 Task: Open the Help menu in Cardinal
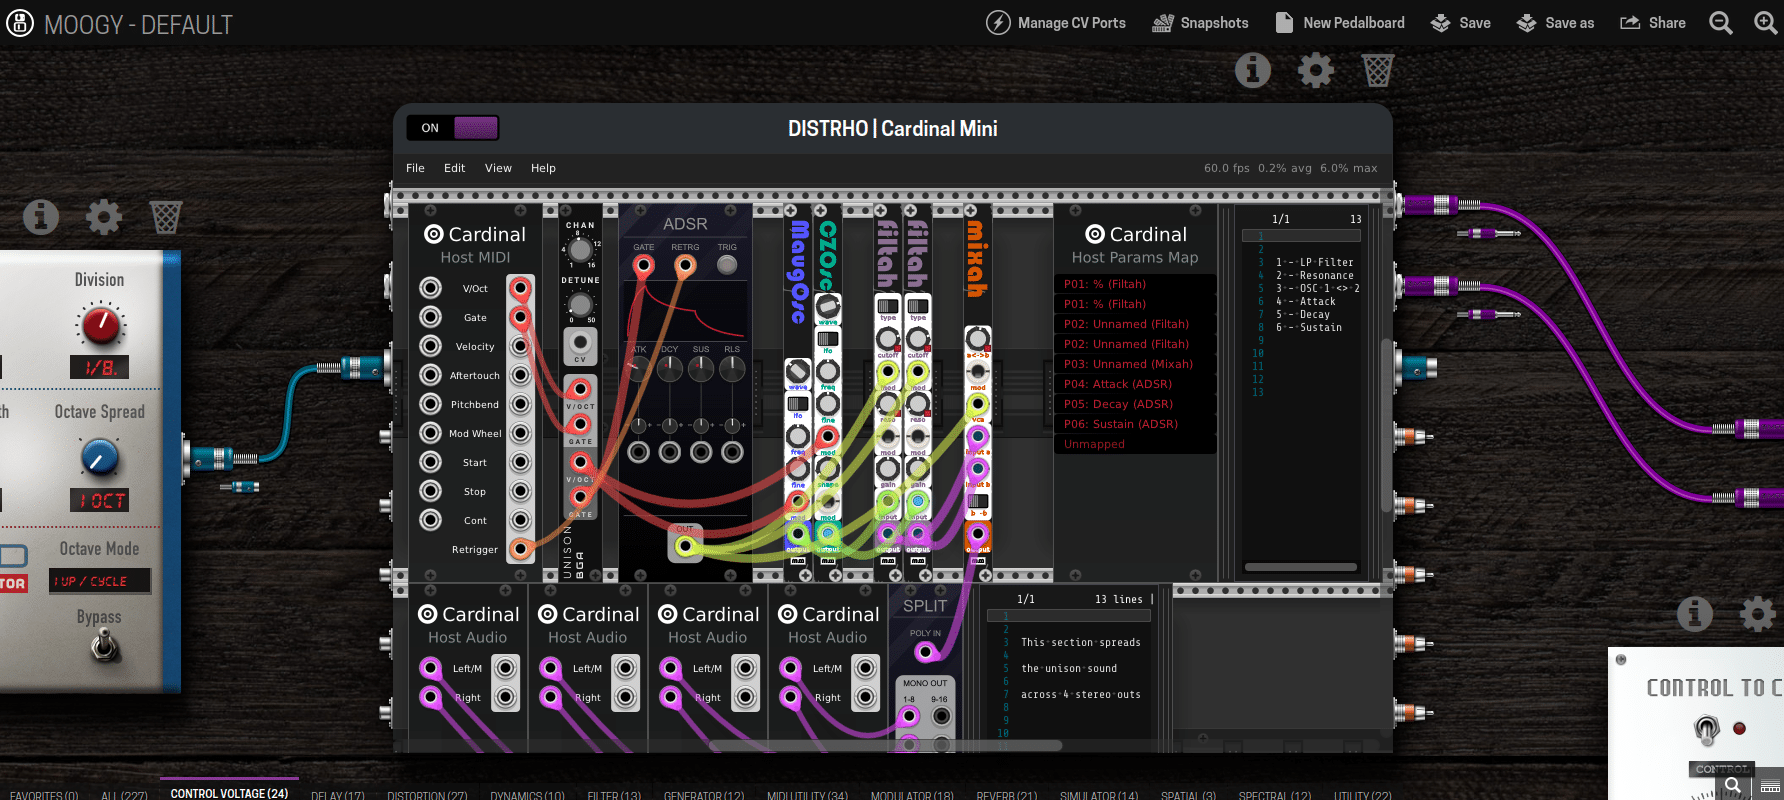[x=543, y=168]
